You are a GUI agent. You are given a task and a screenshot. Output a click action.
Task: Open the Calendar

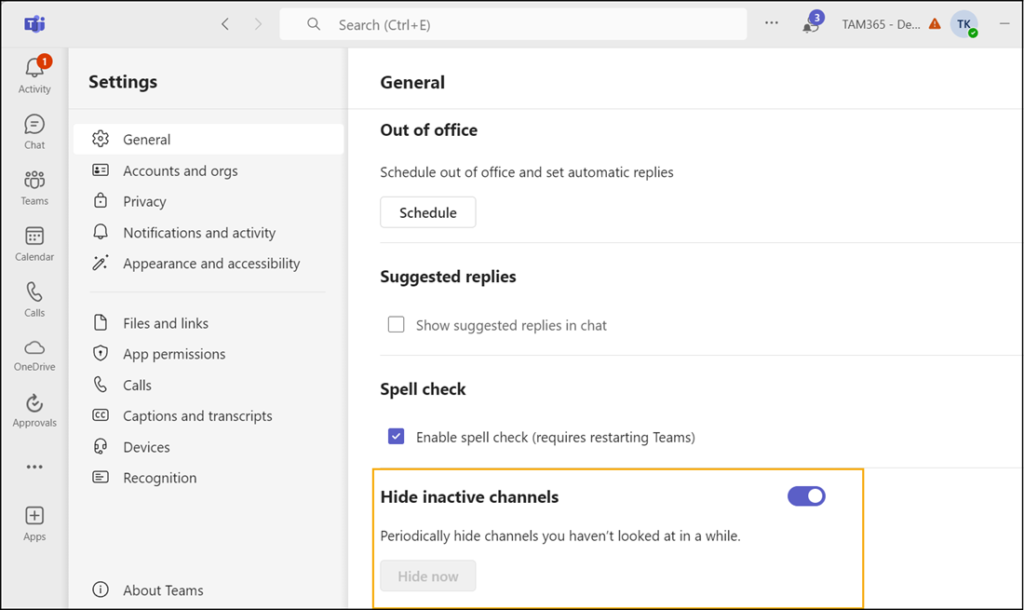click(33, 242)
